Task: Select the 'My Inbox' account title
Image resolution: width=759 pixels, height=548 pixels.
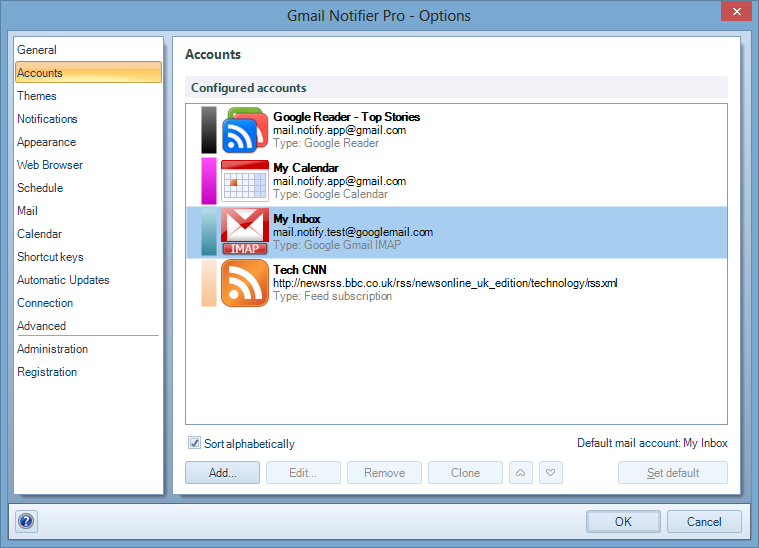Action: 297,219
